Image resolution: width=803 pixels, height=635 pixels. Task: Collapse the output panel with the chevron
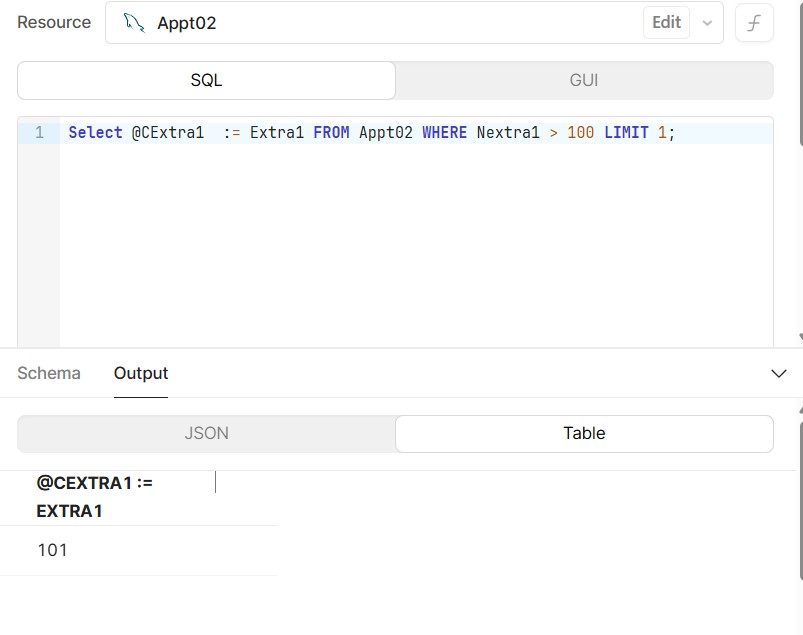[x=779, y=373]
